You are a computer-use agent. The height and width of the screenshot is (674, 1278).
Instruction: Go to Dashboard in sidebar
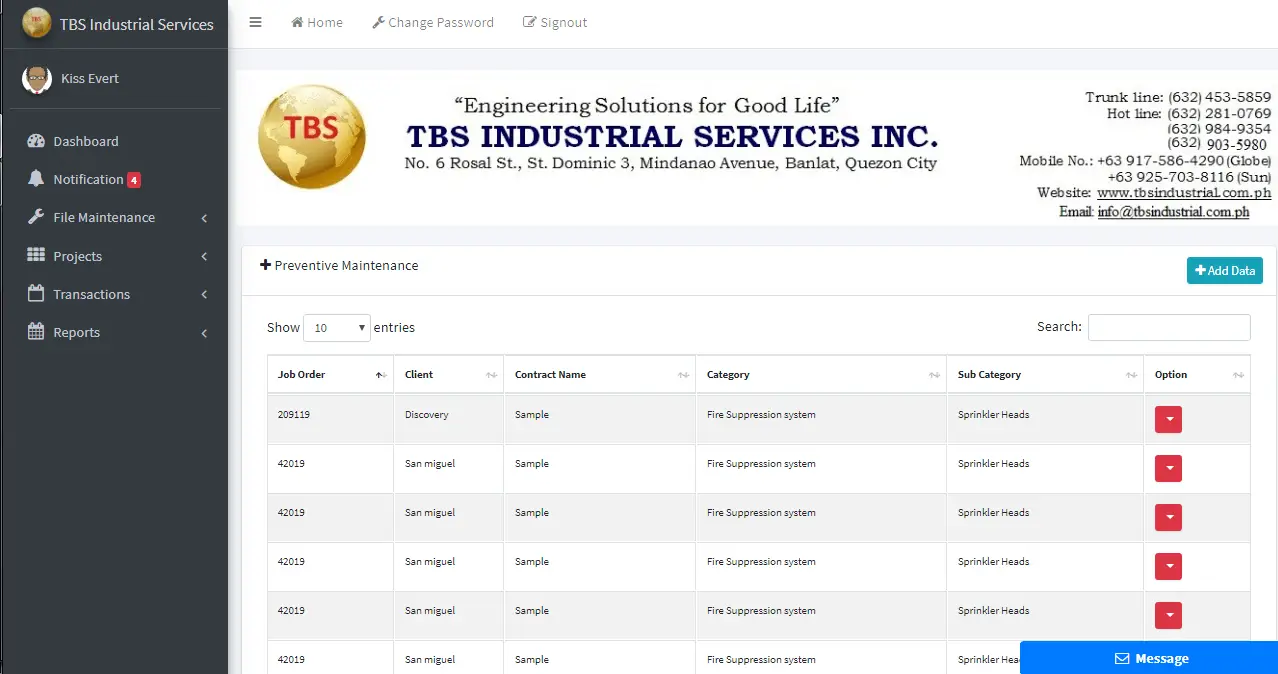pyautogui.click(x=114, y=141)
